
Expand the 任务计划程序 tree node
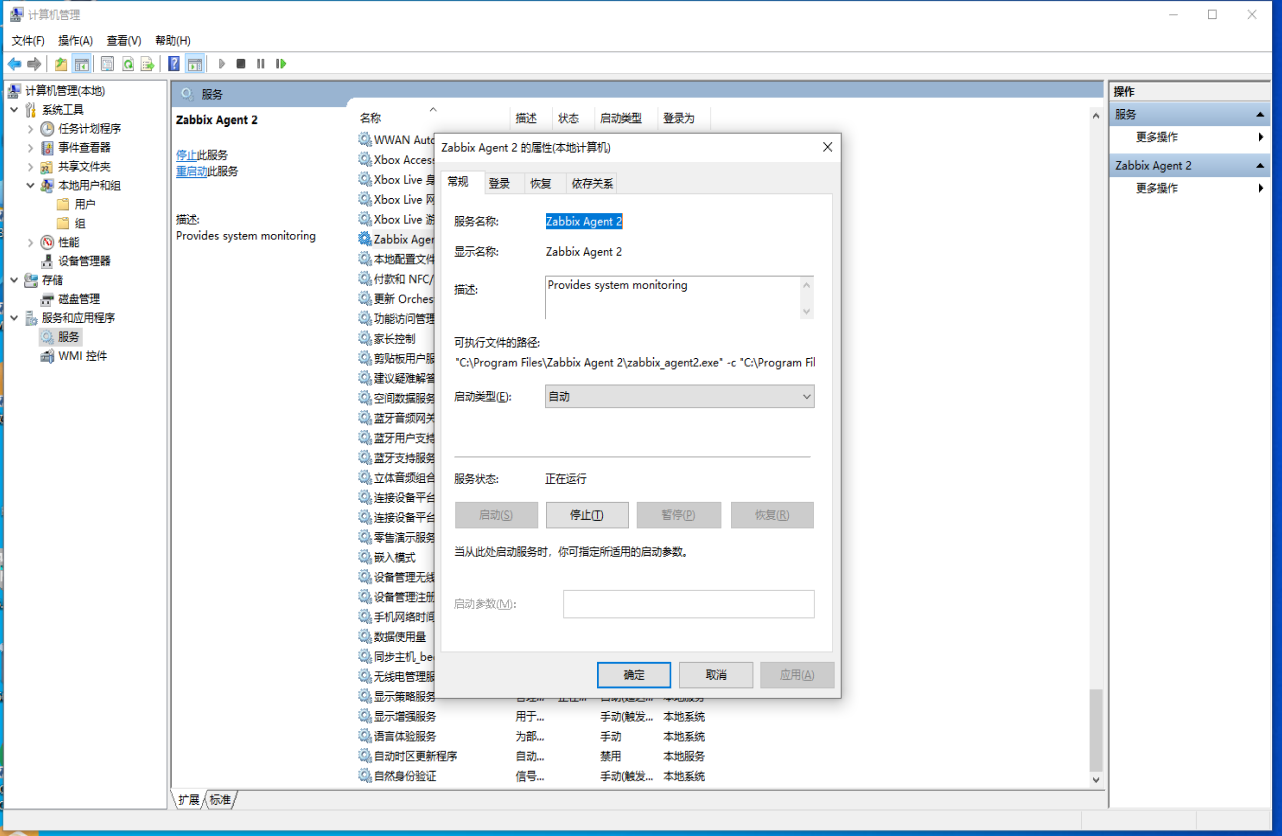[x=31, y=128]
